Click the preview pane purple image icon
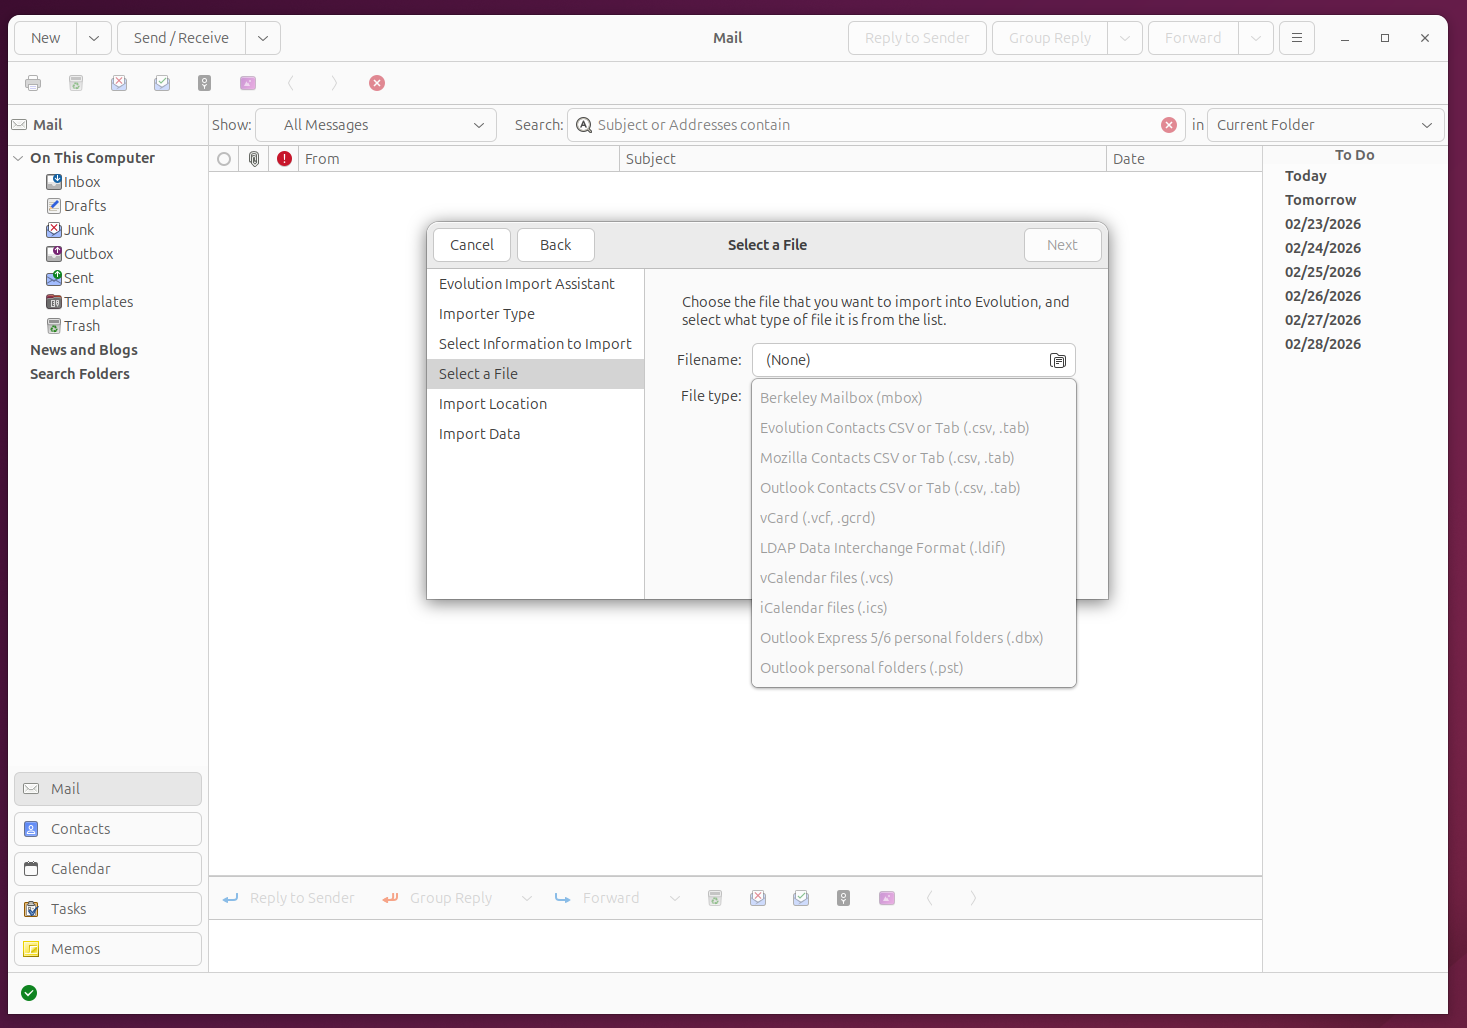 pyautogui.click(x=887, y=898)
